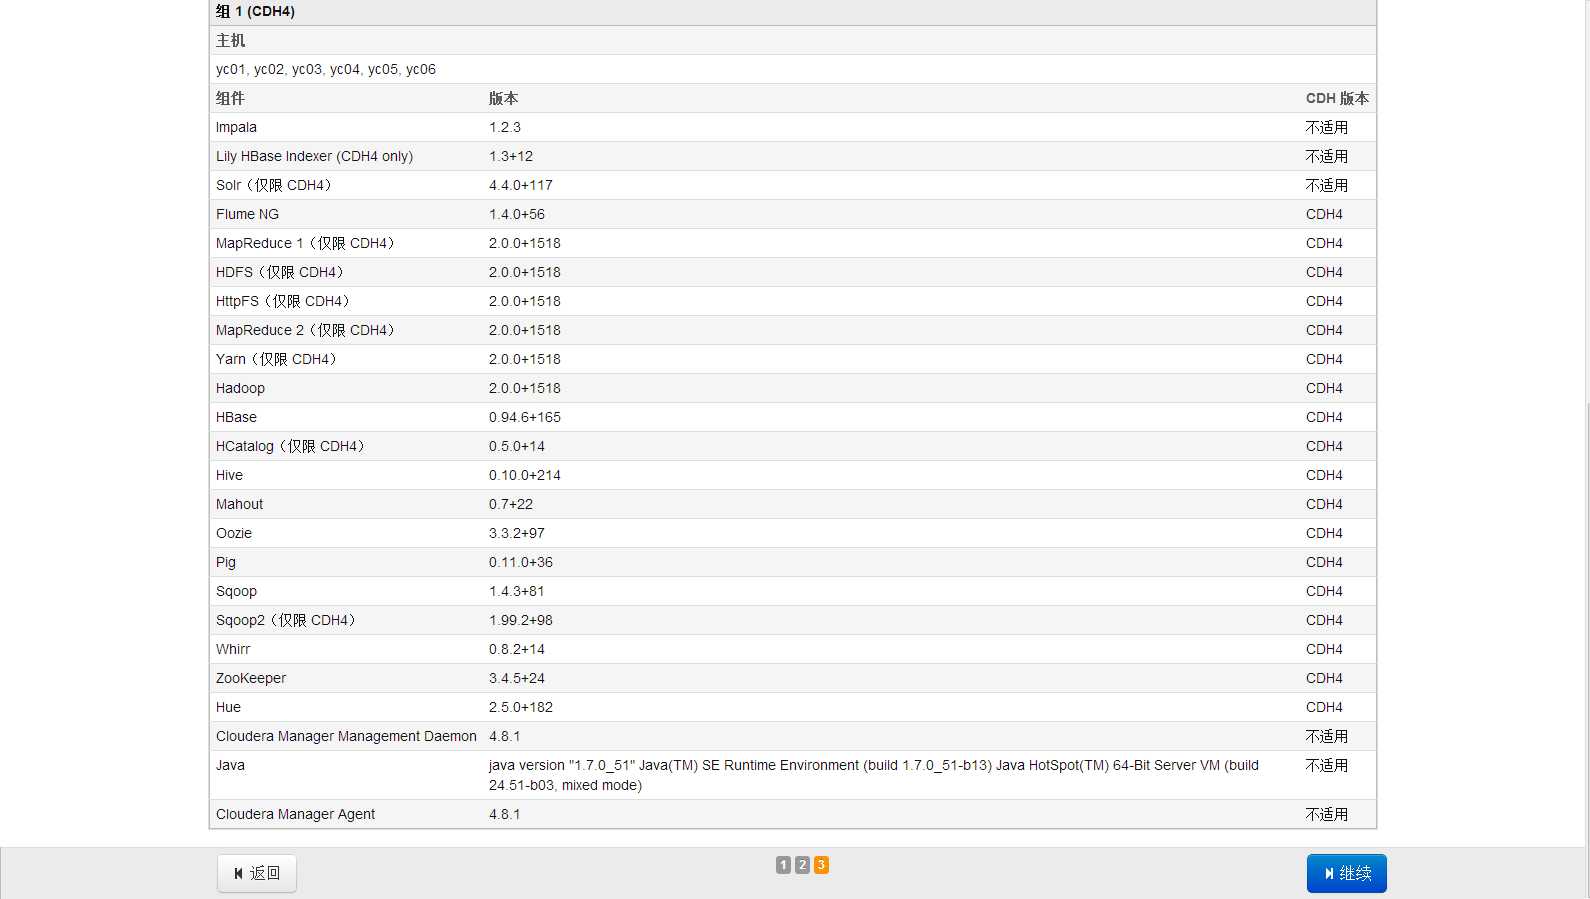Select the Impala component row
Screen dimensions: 1590x899
coord(793,127)
